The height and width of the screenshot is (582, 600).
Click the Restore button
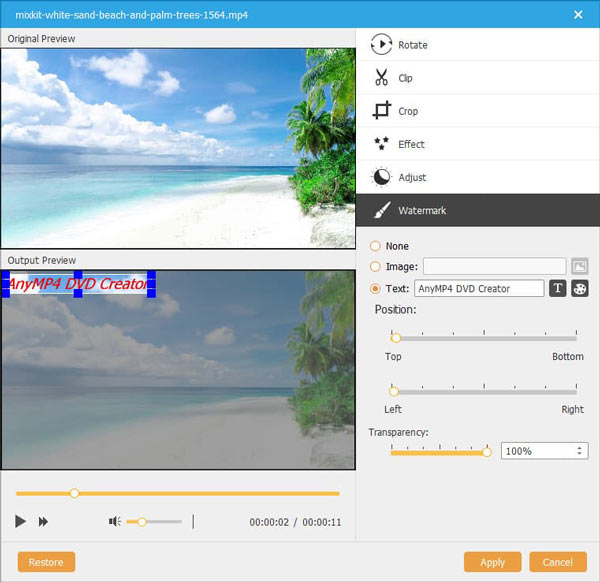46,562
